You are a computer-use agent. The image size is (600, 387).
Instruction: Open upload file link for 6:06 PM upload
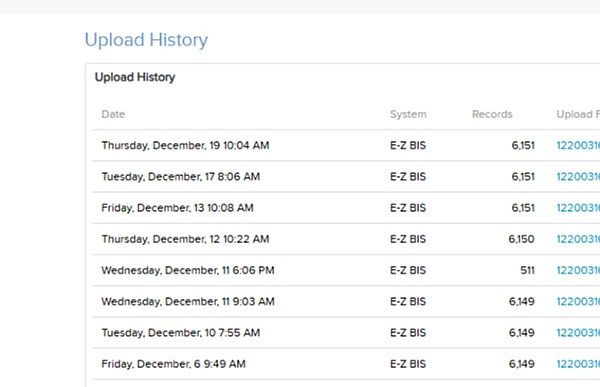(x=578, y=270)
